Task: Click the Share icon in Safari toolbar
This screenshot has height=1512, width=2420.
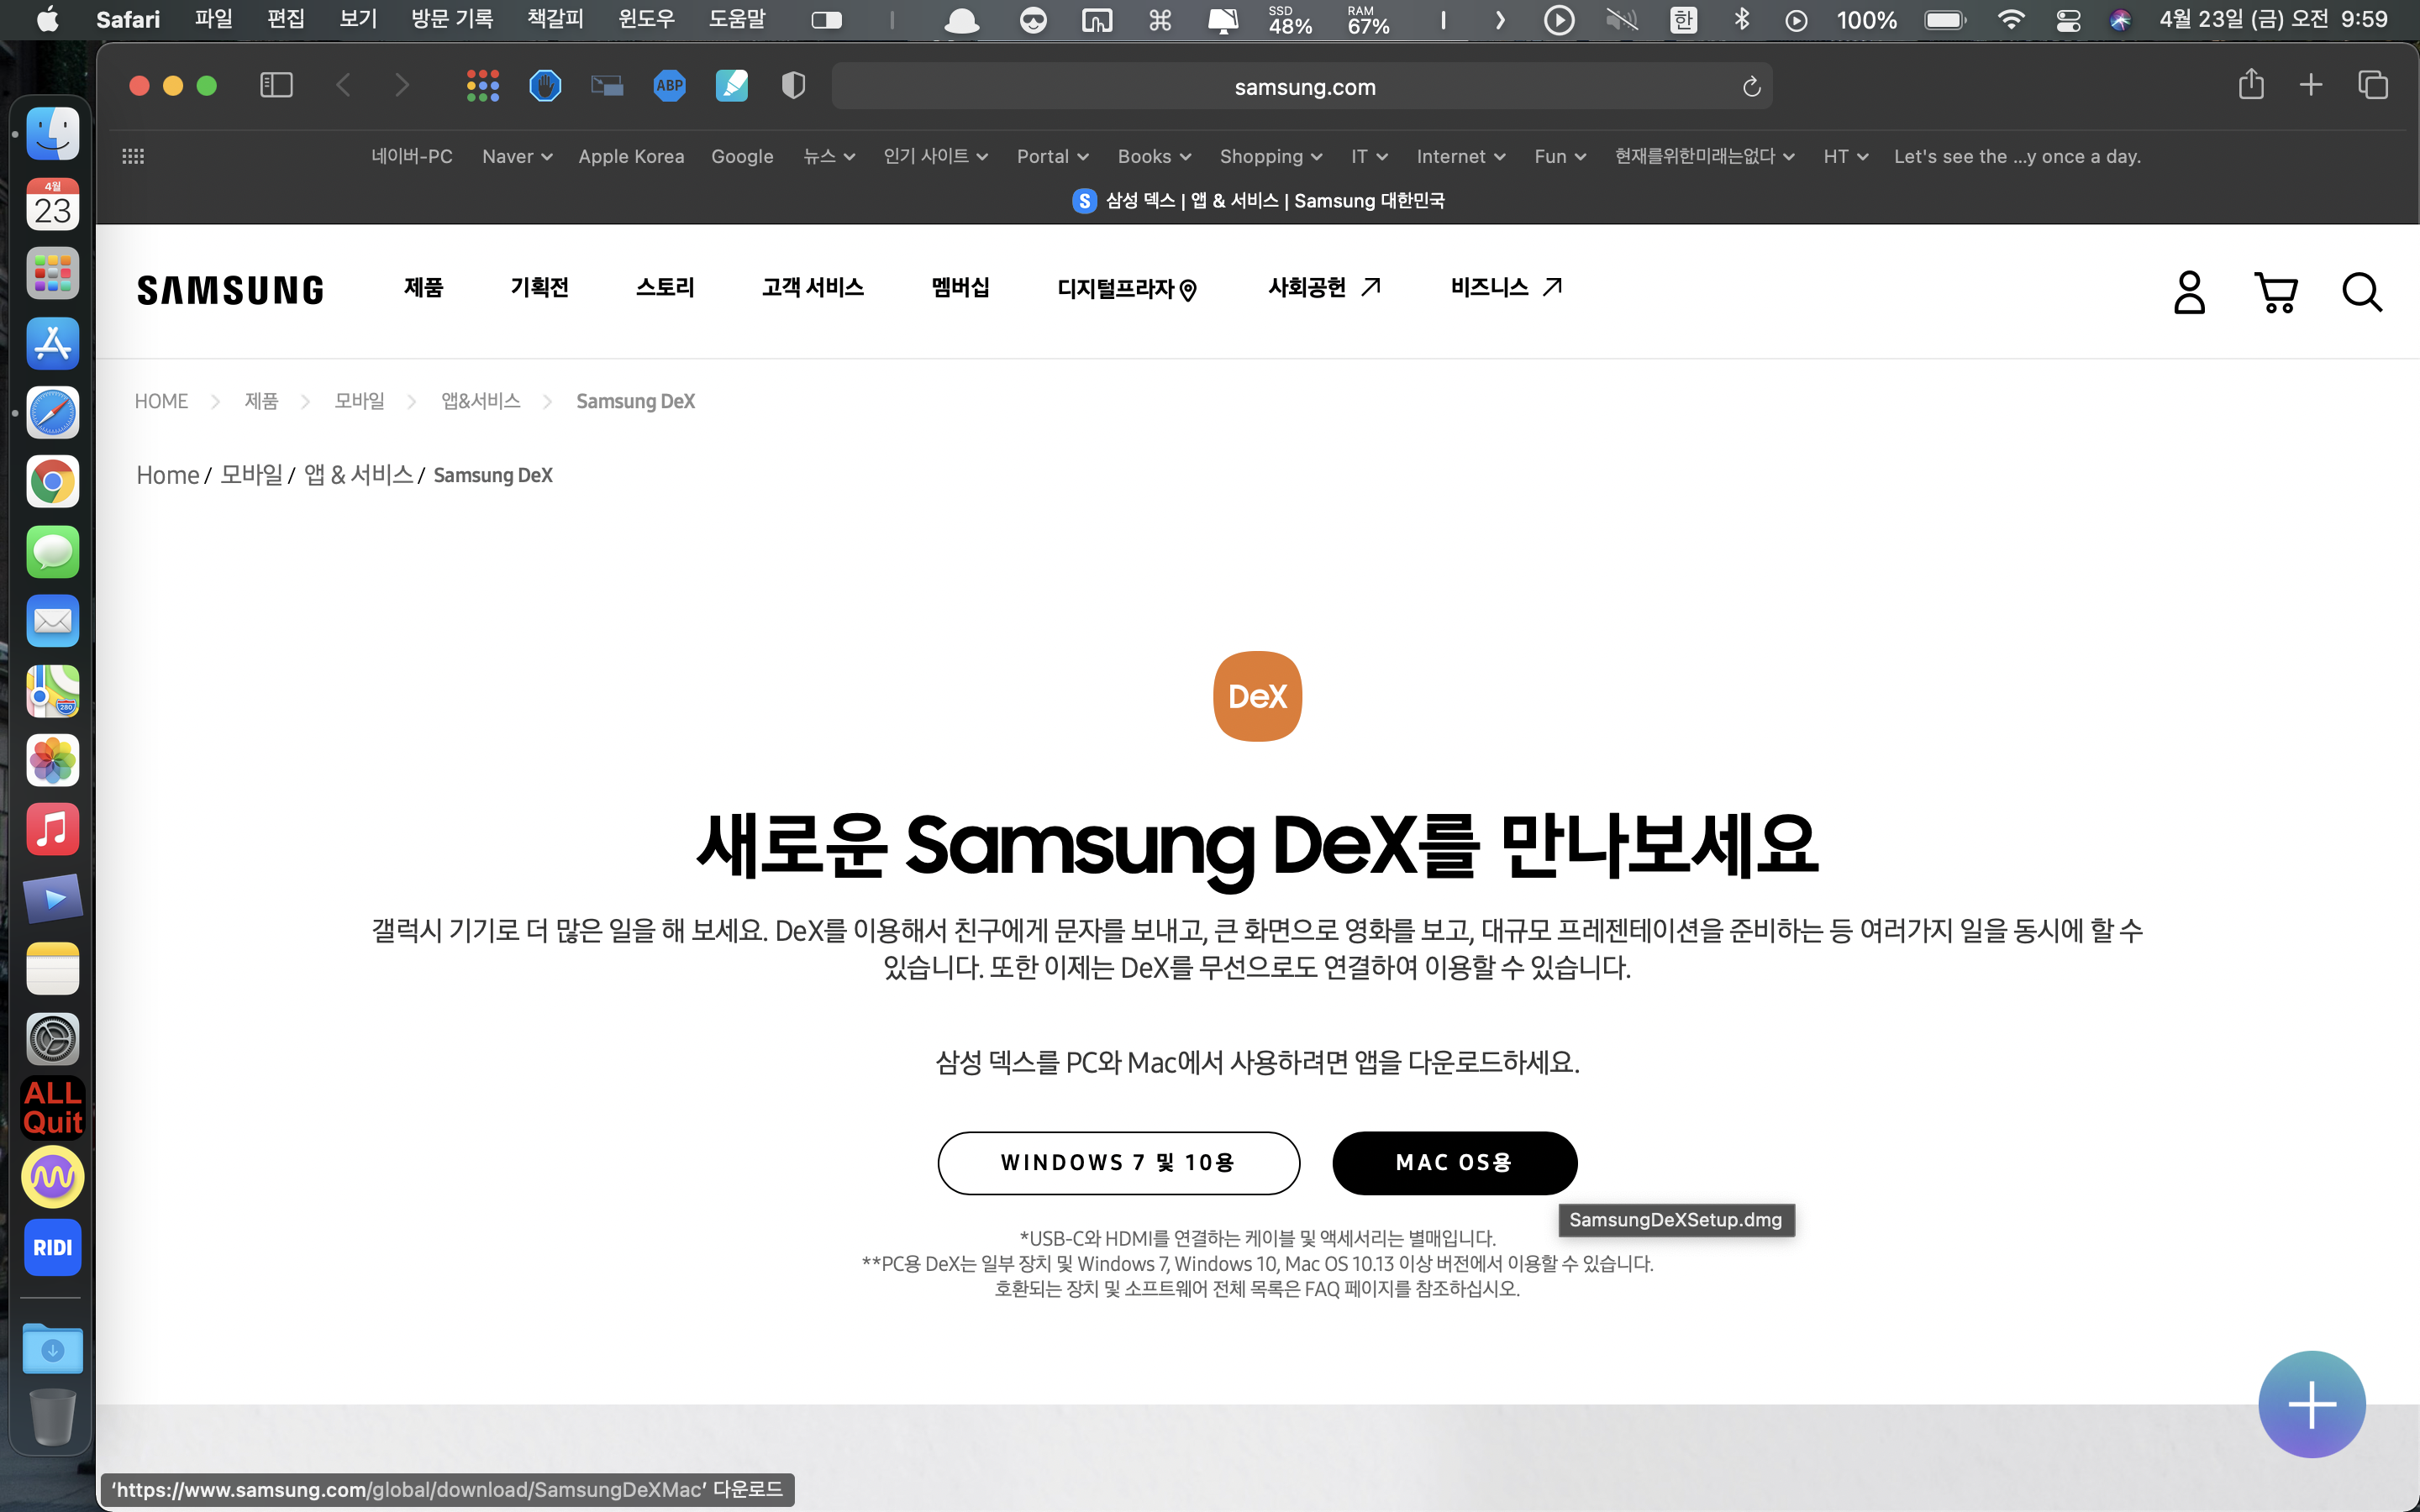Action: 2250,85
